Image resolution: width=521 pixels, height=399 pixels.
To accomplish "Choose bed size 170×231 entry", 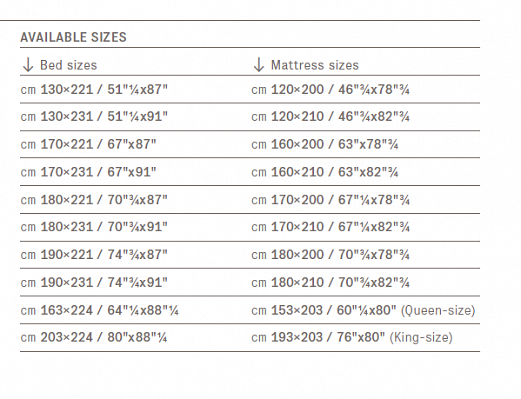I will 88,172.
